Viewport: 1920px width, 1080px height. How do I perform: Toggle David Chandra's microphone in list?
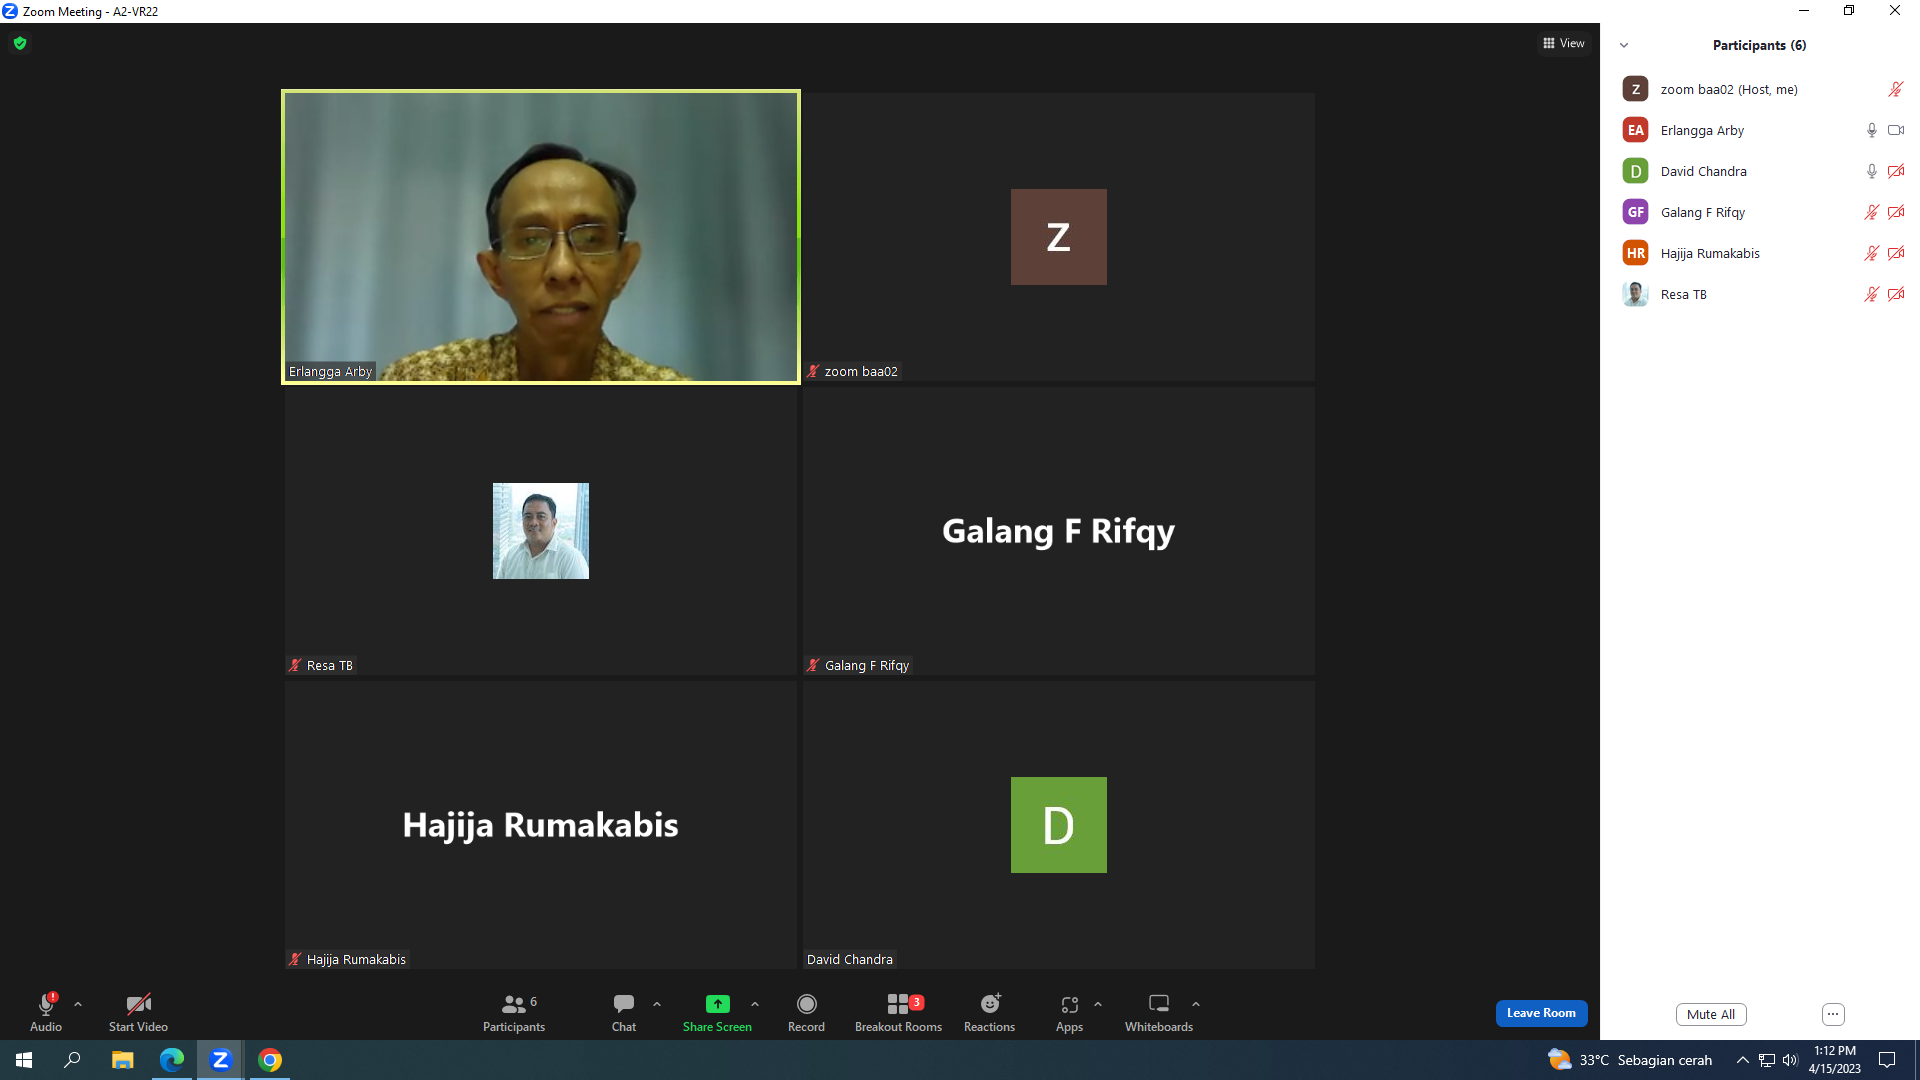pos(1872,171)
